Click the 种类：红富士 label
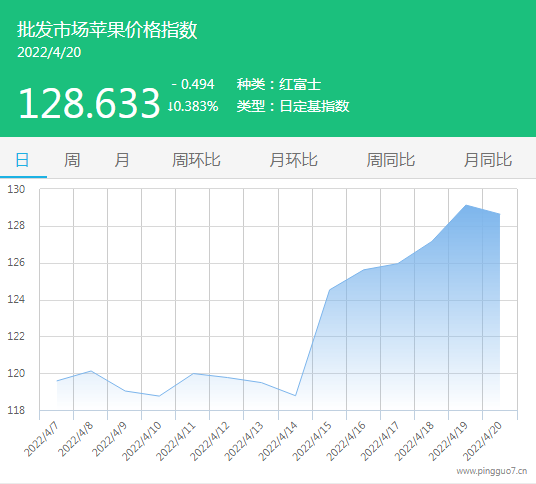536x484 pixels. click(279, 84)
